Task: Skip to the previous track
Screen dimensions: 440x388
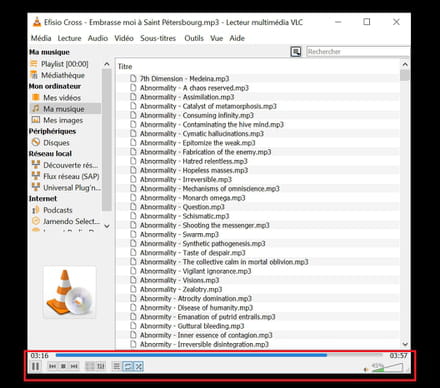Action: [52, 366]
